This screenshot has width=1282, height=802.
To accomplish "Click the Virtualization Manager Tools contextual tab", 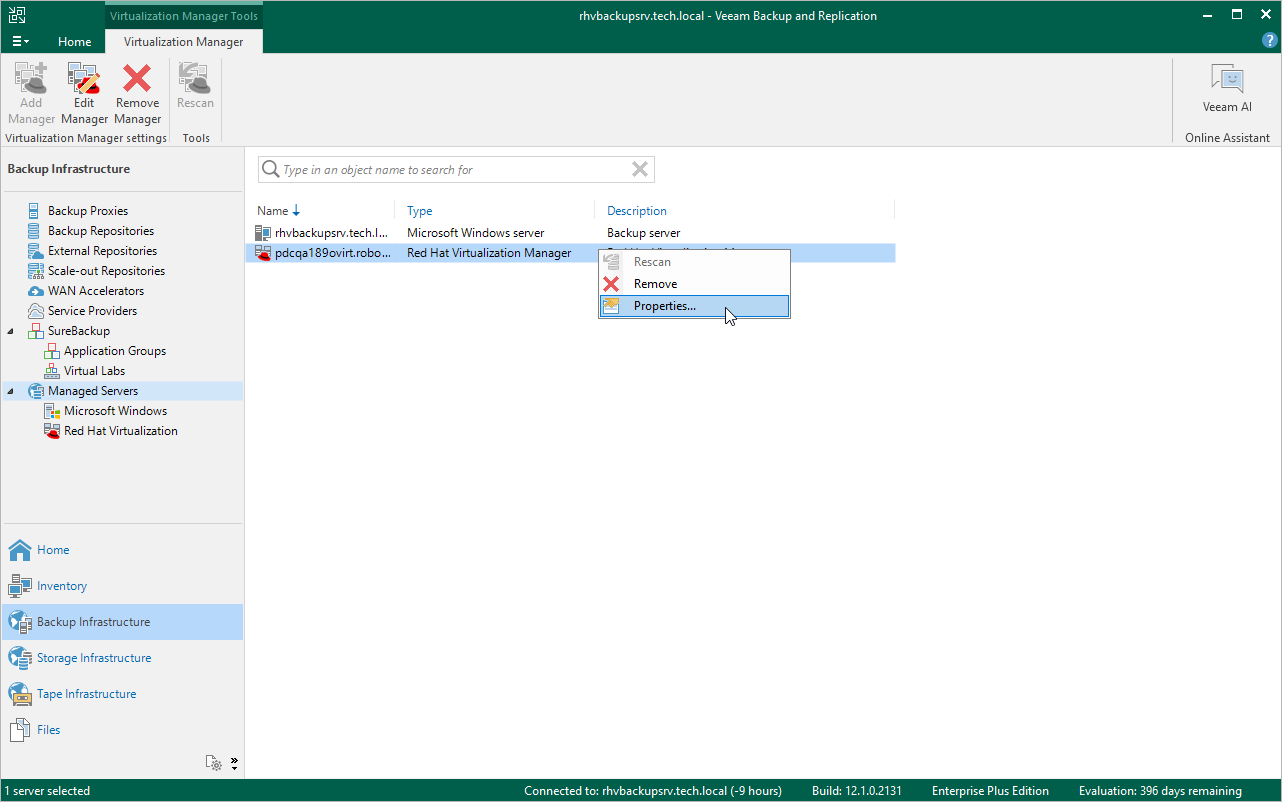I will coord(183,16).
